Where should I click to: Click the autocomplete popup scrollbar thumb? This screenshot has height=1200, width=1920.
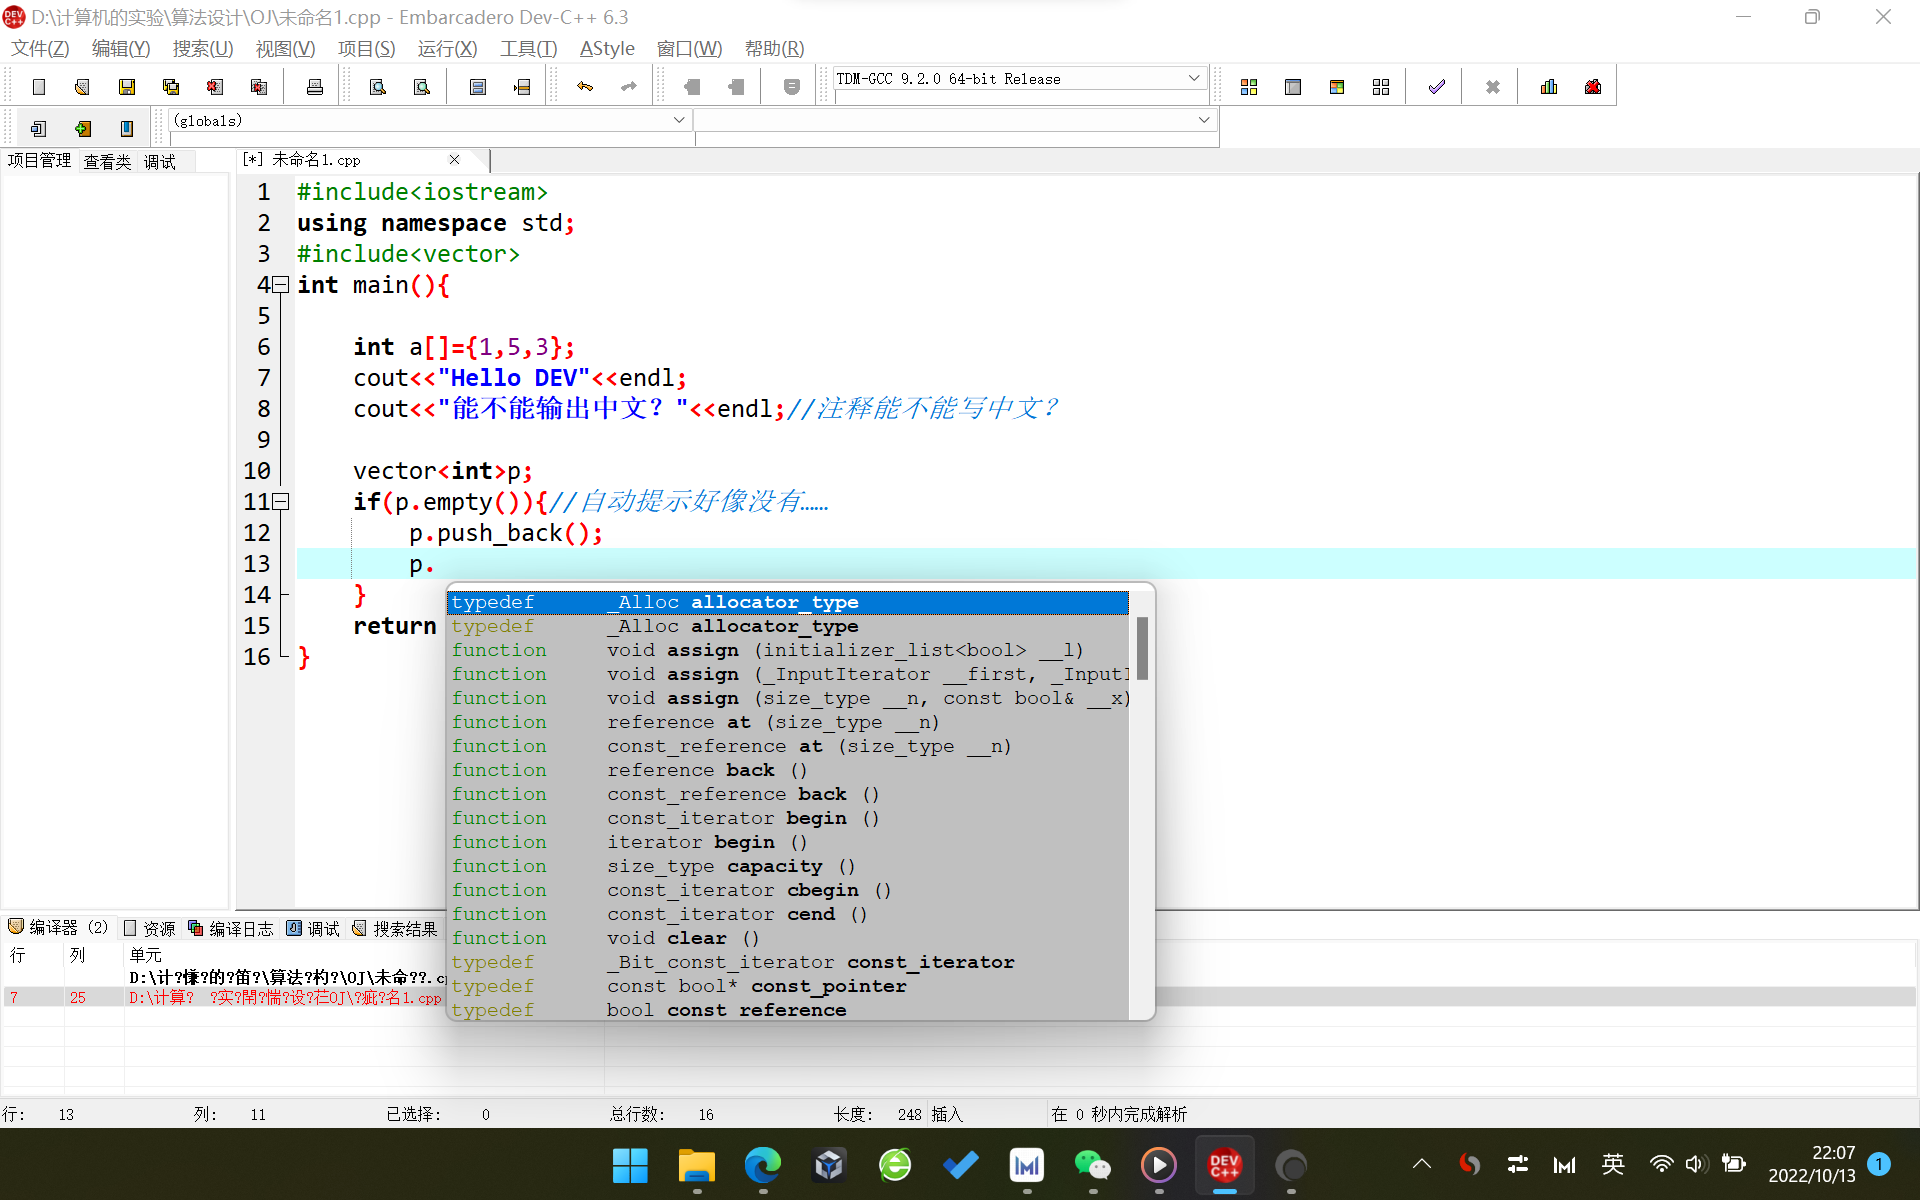(1142, 647)
